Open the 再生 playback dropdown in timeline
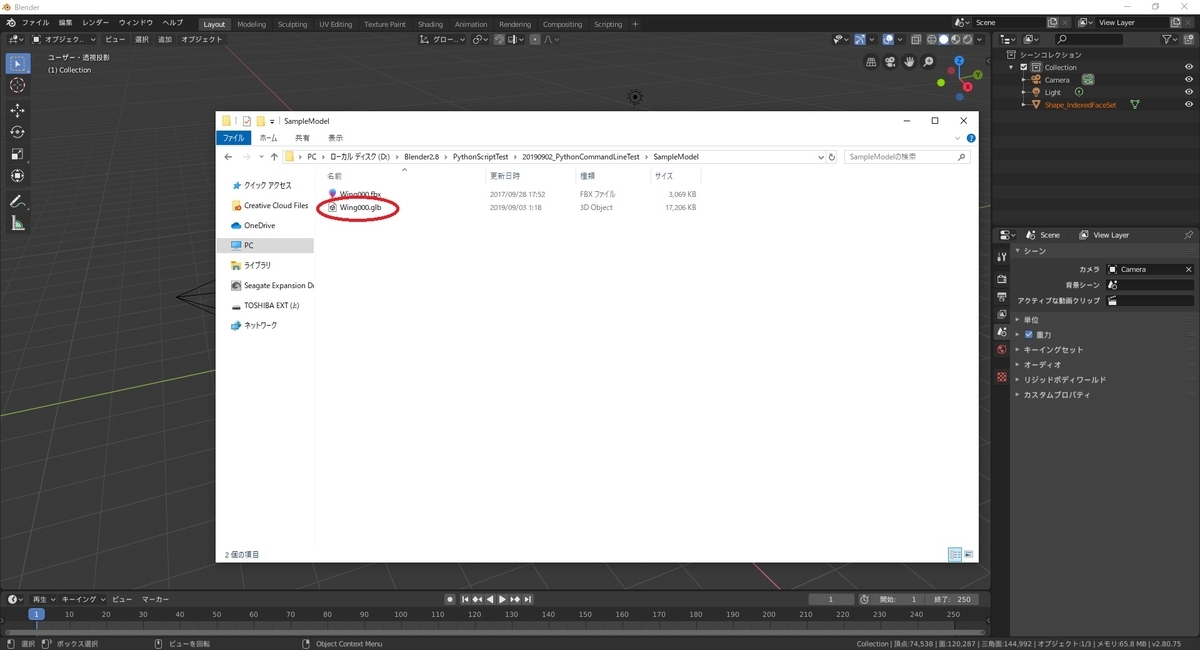This screenshot has height=650, width=1200. tap(43, 599)
